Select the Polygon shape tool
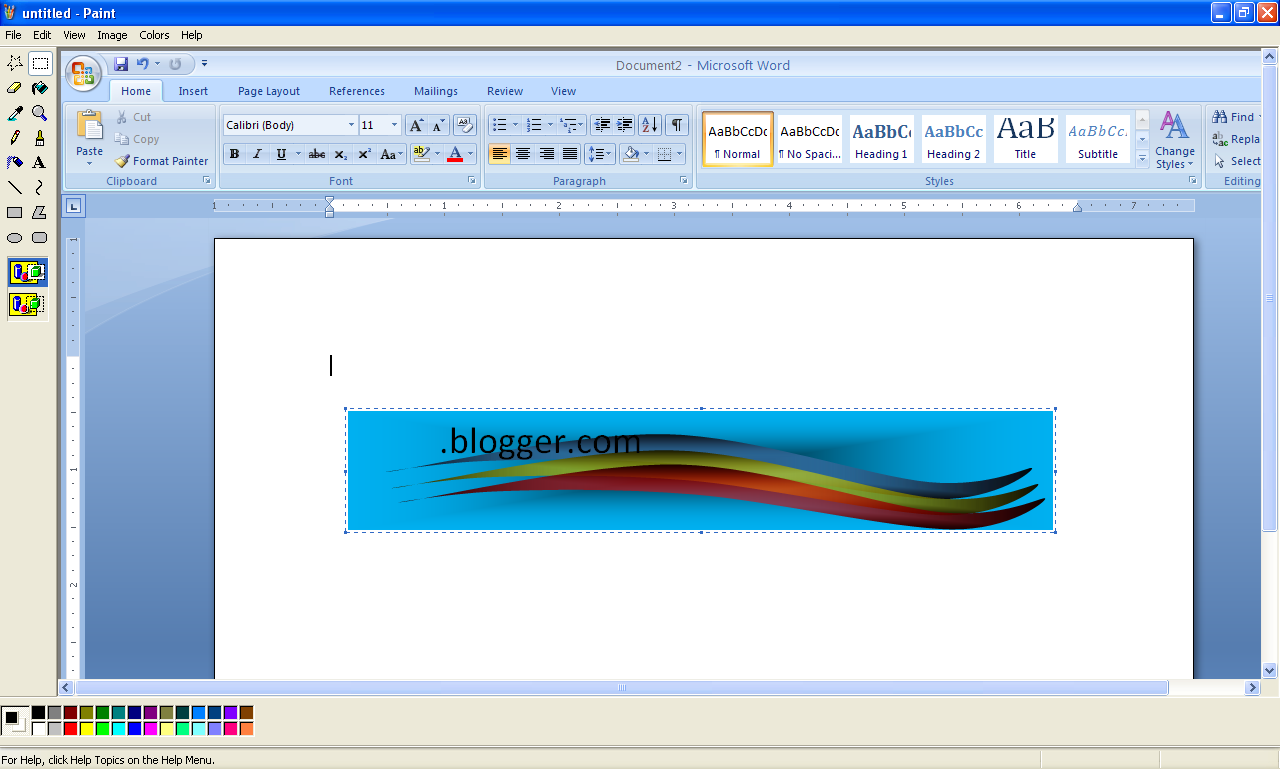Screen dimensions: 1280x769 (x=40, y=212)
